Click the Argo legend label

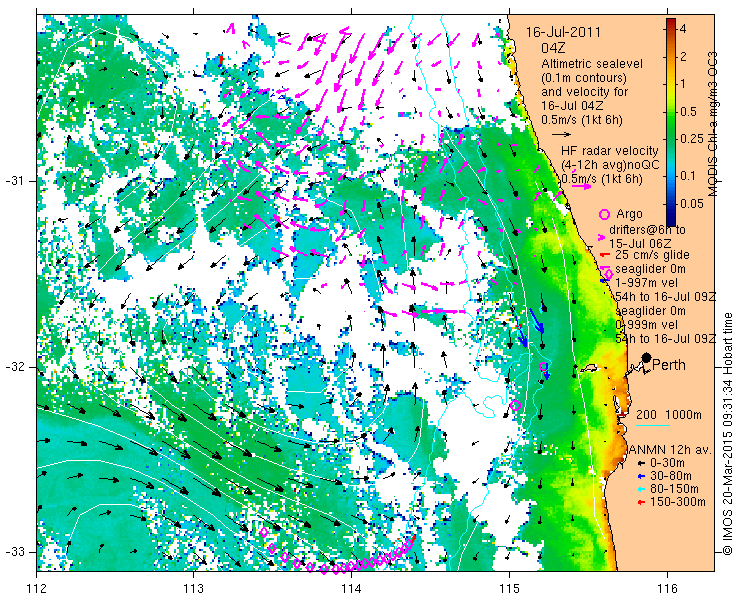pyautogui.click(x=629, y=214)
